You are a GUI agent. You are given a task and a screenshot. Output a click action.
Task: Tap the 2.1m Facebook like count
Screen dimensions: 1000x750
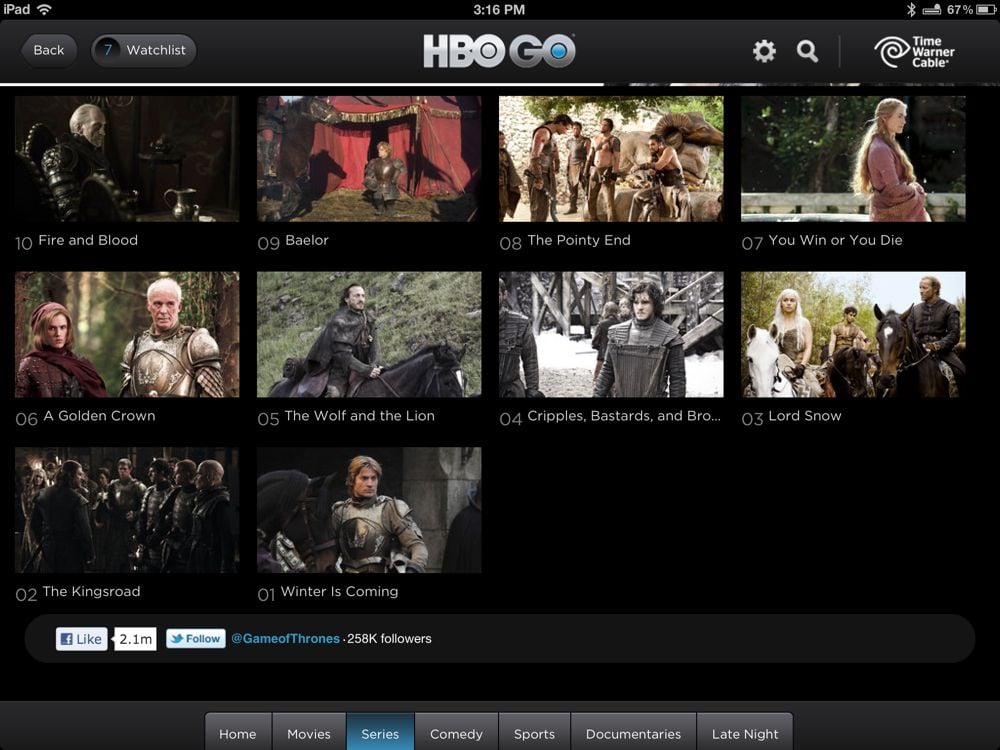coord(135,639)
